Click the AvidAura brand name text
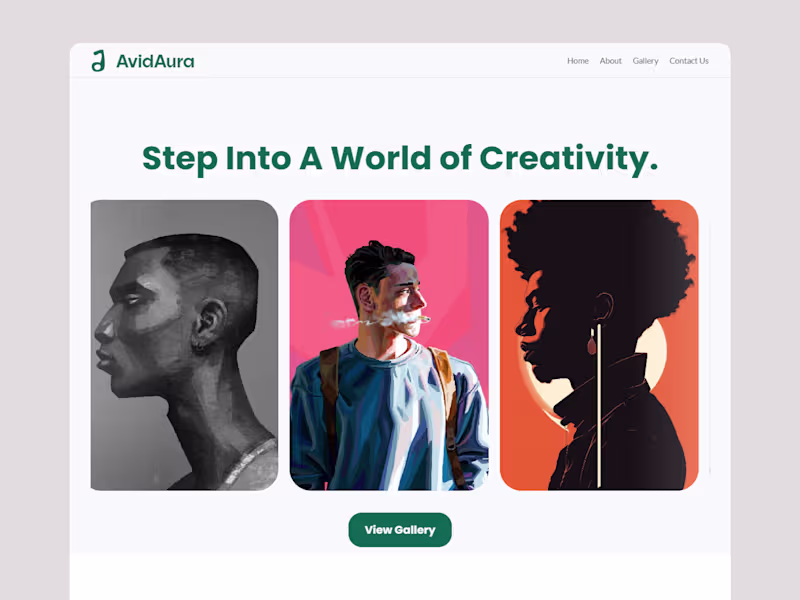The height and width of the screenshot is (600, 800). point(155,62)
